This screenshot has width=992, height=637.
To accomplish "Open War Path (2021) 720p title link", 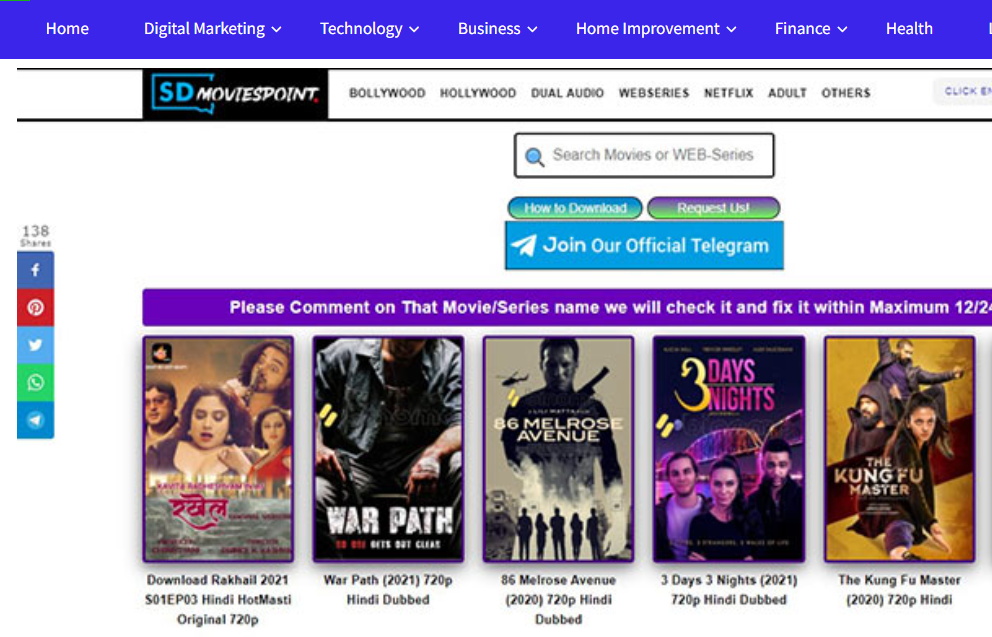I will (388, 590).
